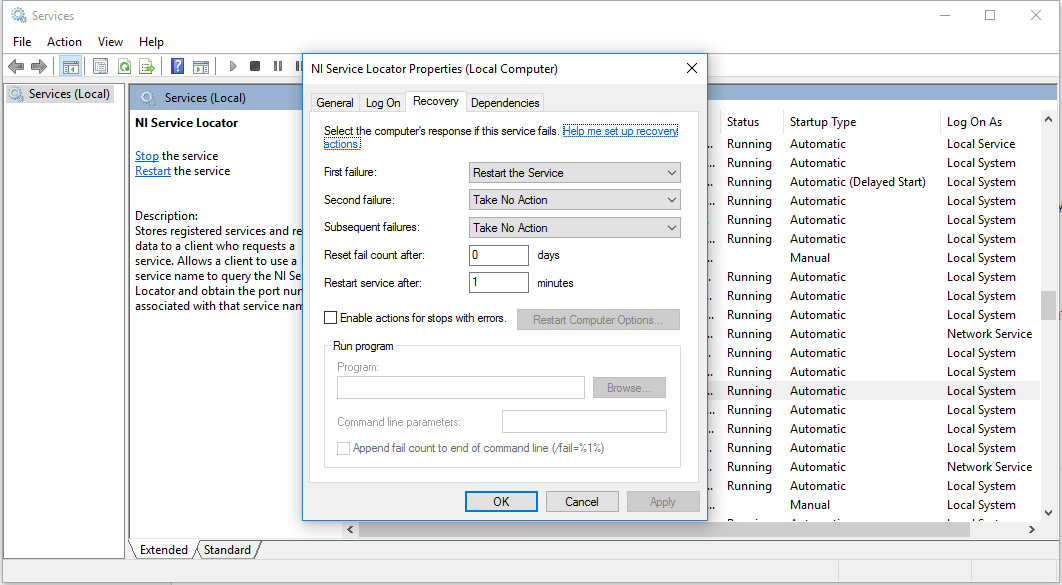Click the Command line parameters field

tap(584, 422)
